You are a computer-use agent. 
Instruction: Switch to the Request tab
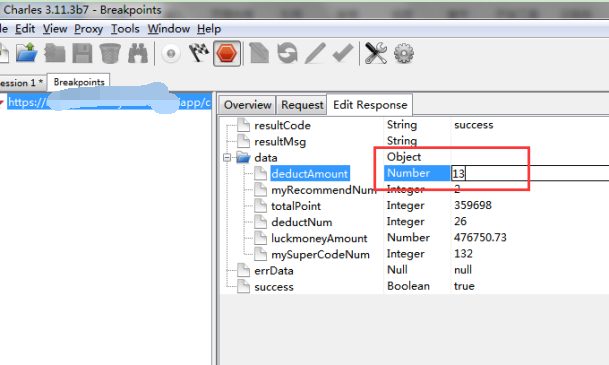[302, 105]
